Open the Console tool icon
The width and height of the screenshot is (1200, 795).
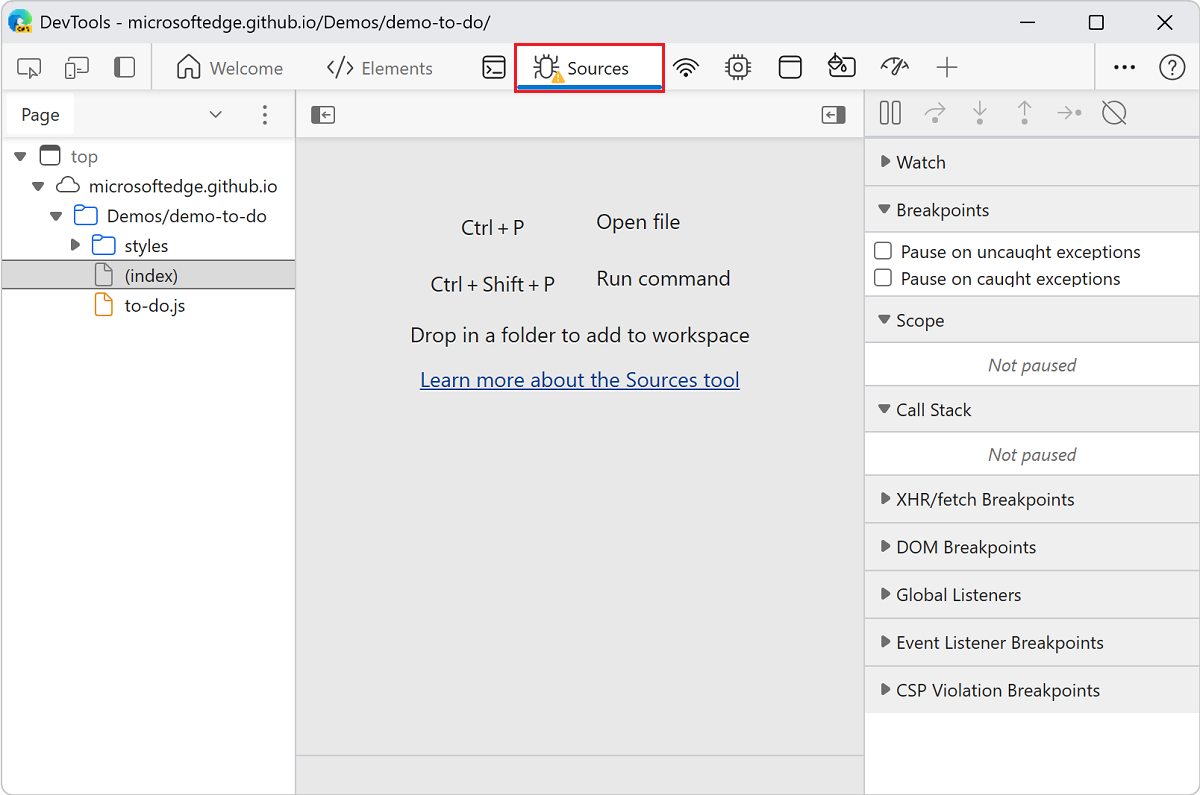[x=494, y=68]
